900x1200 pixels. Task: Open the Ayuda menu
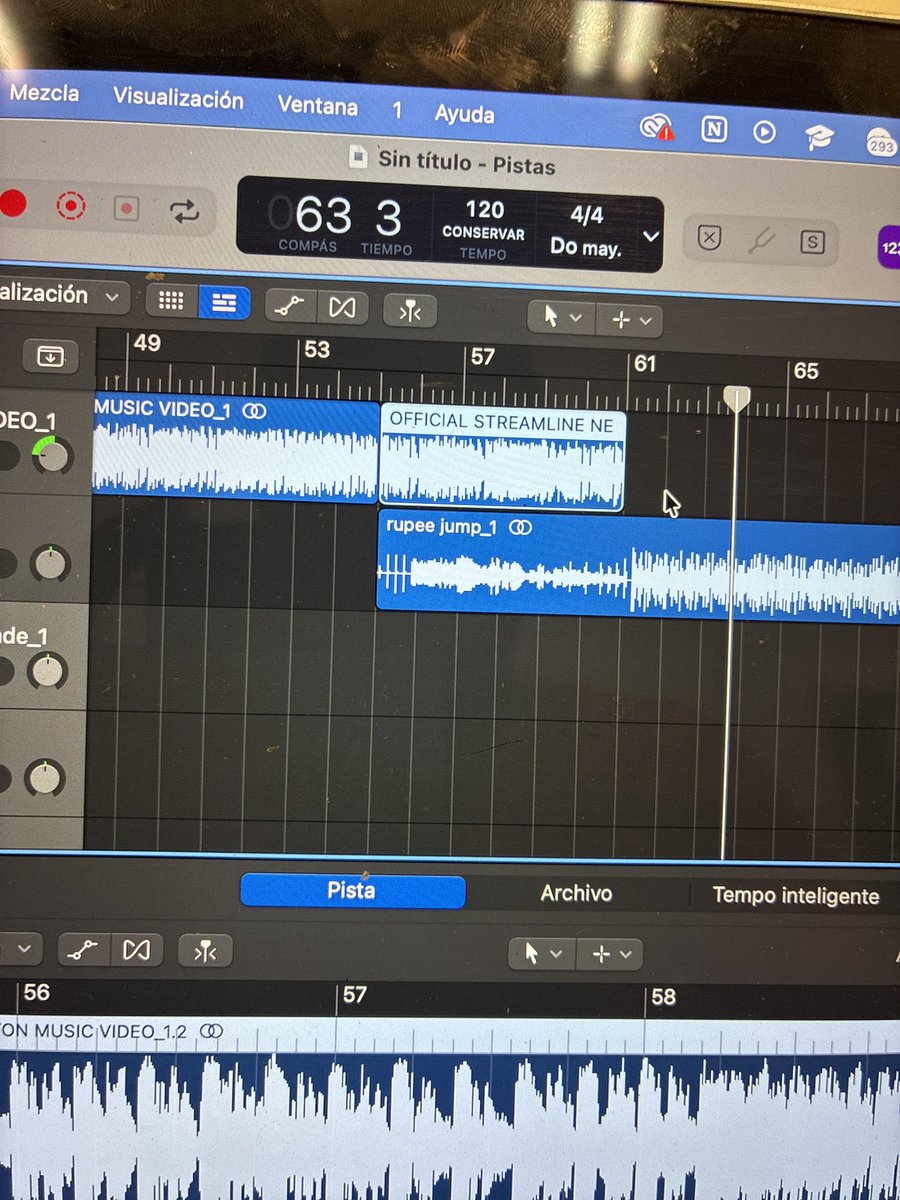click(464, 114)
